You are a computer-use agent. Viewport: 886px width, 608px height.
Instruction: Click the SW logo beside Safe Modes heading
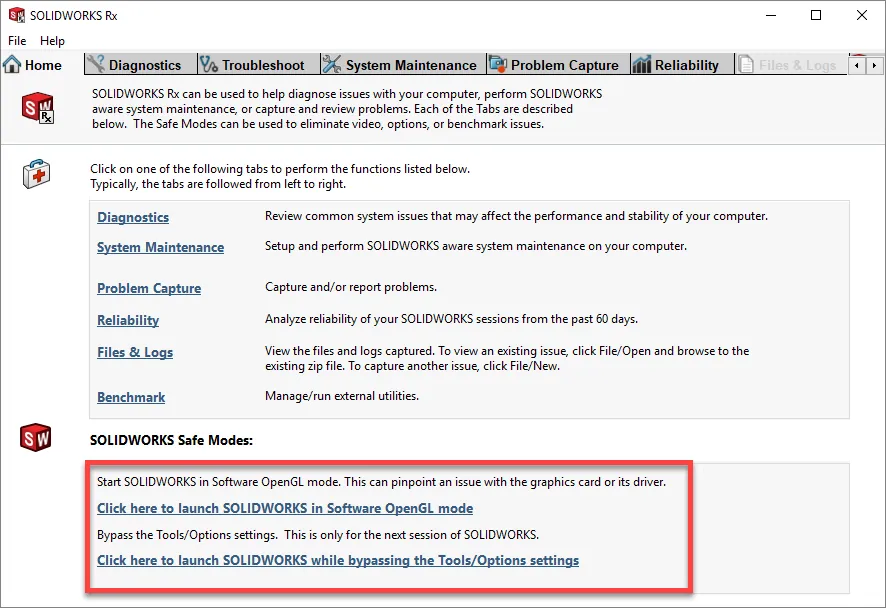tap(36, 438)
